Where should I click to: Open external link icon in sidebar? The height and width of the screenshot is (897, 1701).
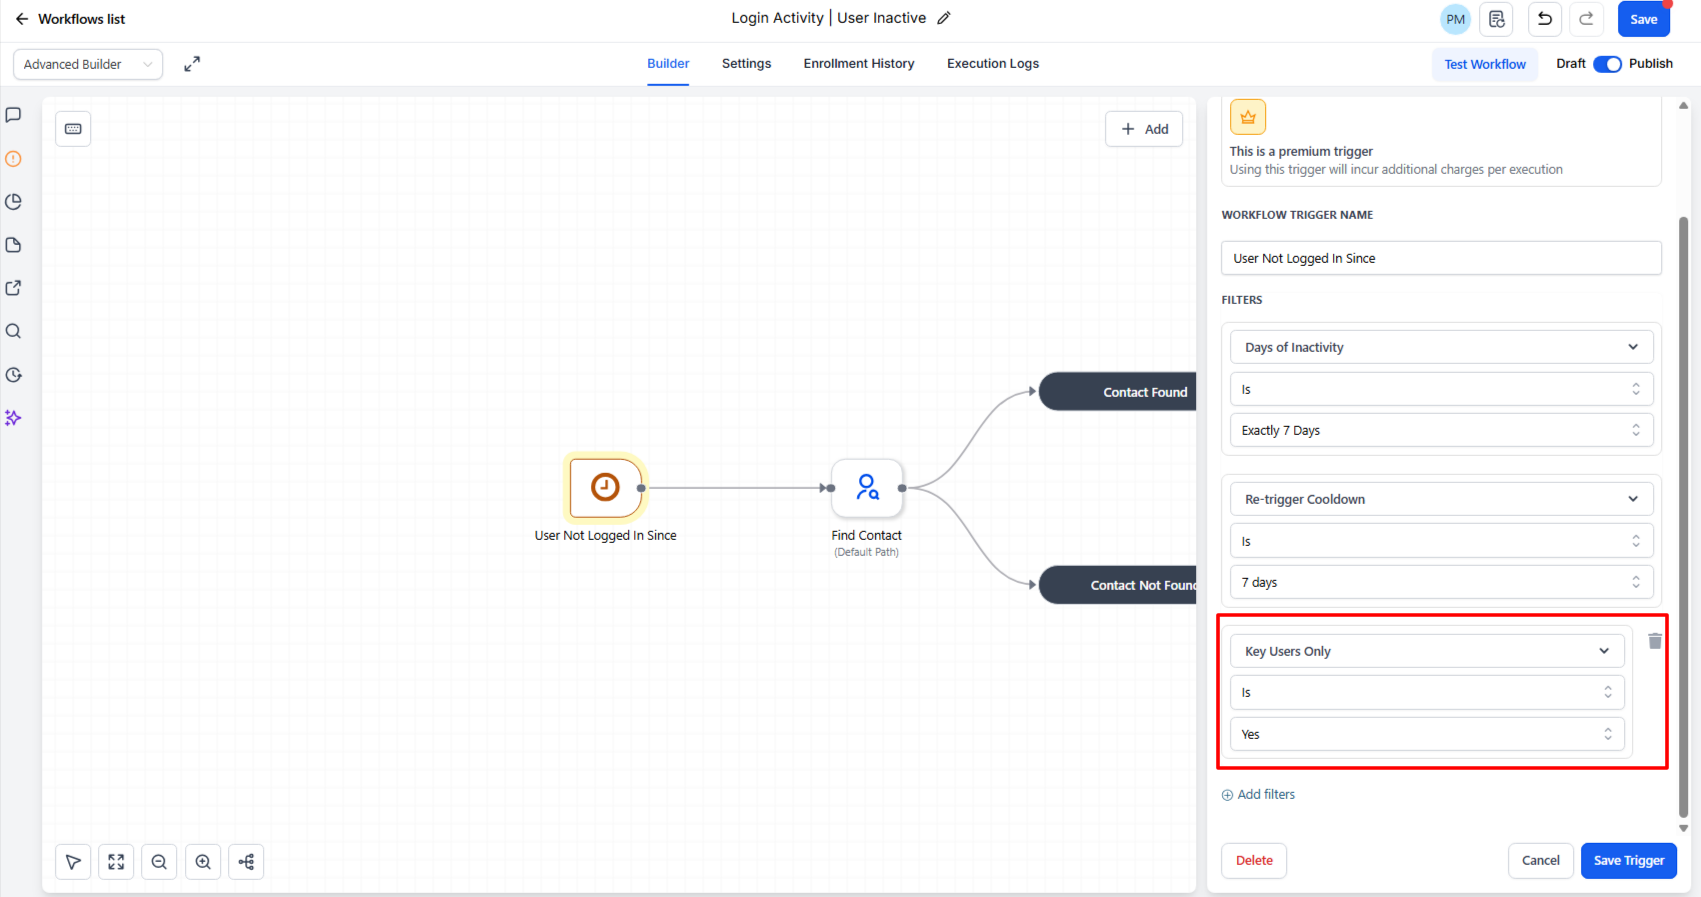point(13,288)
